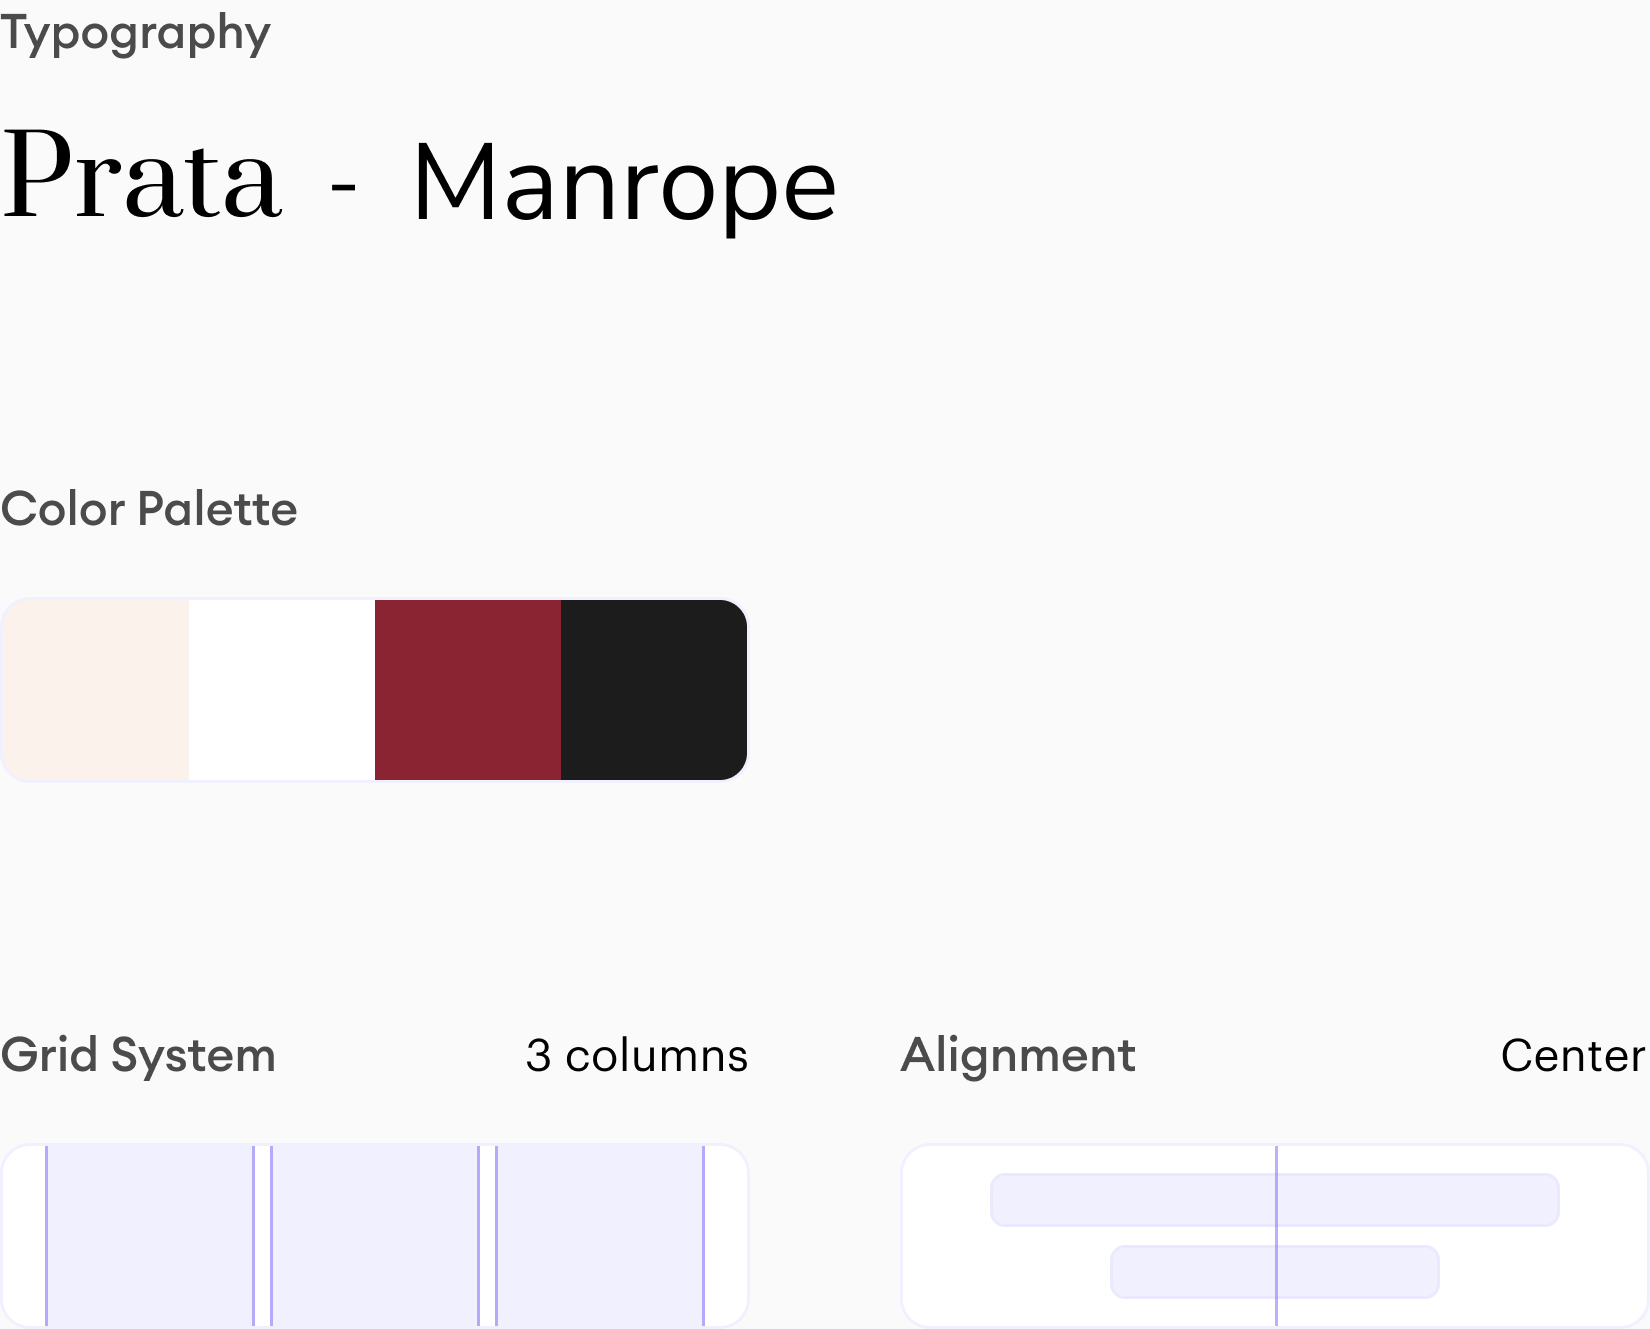Click the dash between the font names
Image resolution: width=1650 pixels, height=1329 pixels.
click(x=343, y=187)
